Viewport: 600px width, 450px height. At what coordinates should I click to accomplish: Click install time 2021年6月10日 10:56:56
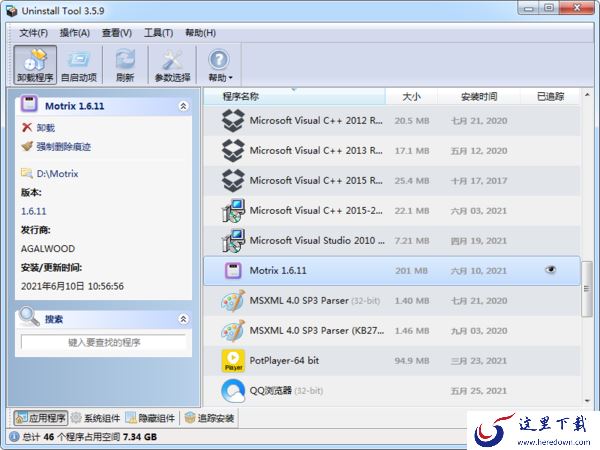72,286
